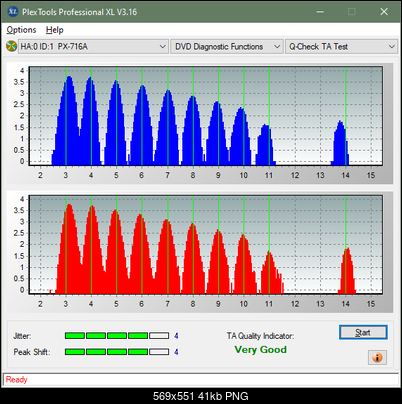This screenshot has width=402, height=404.
Task: Open the orange info button
Action: (377, 357)
